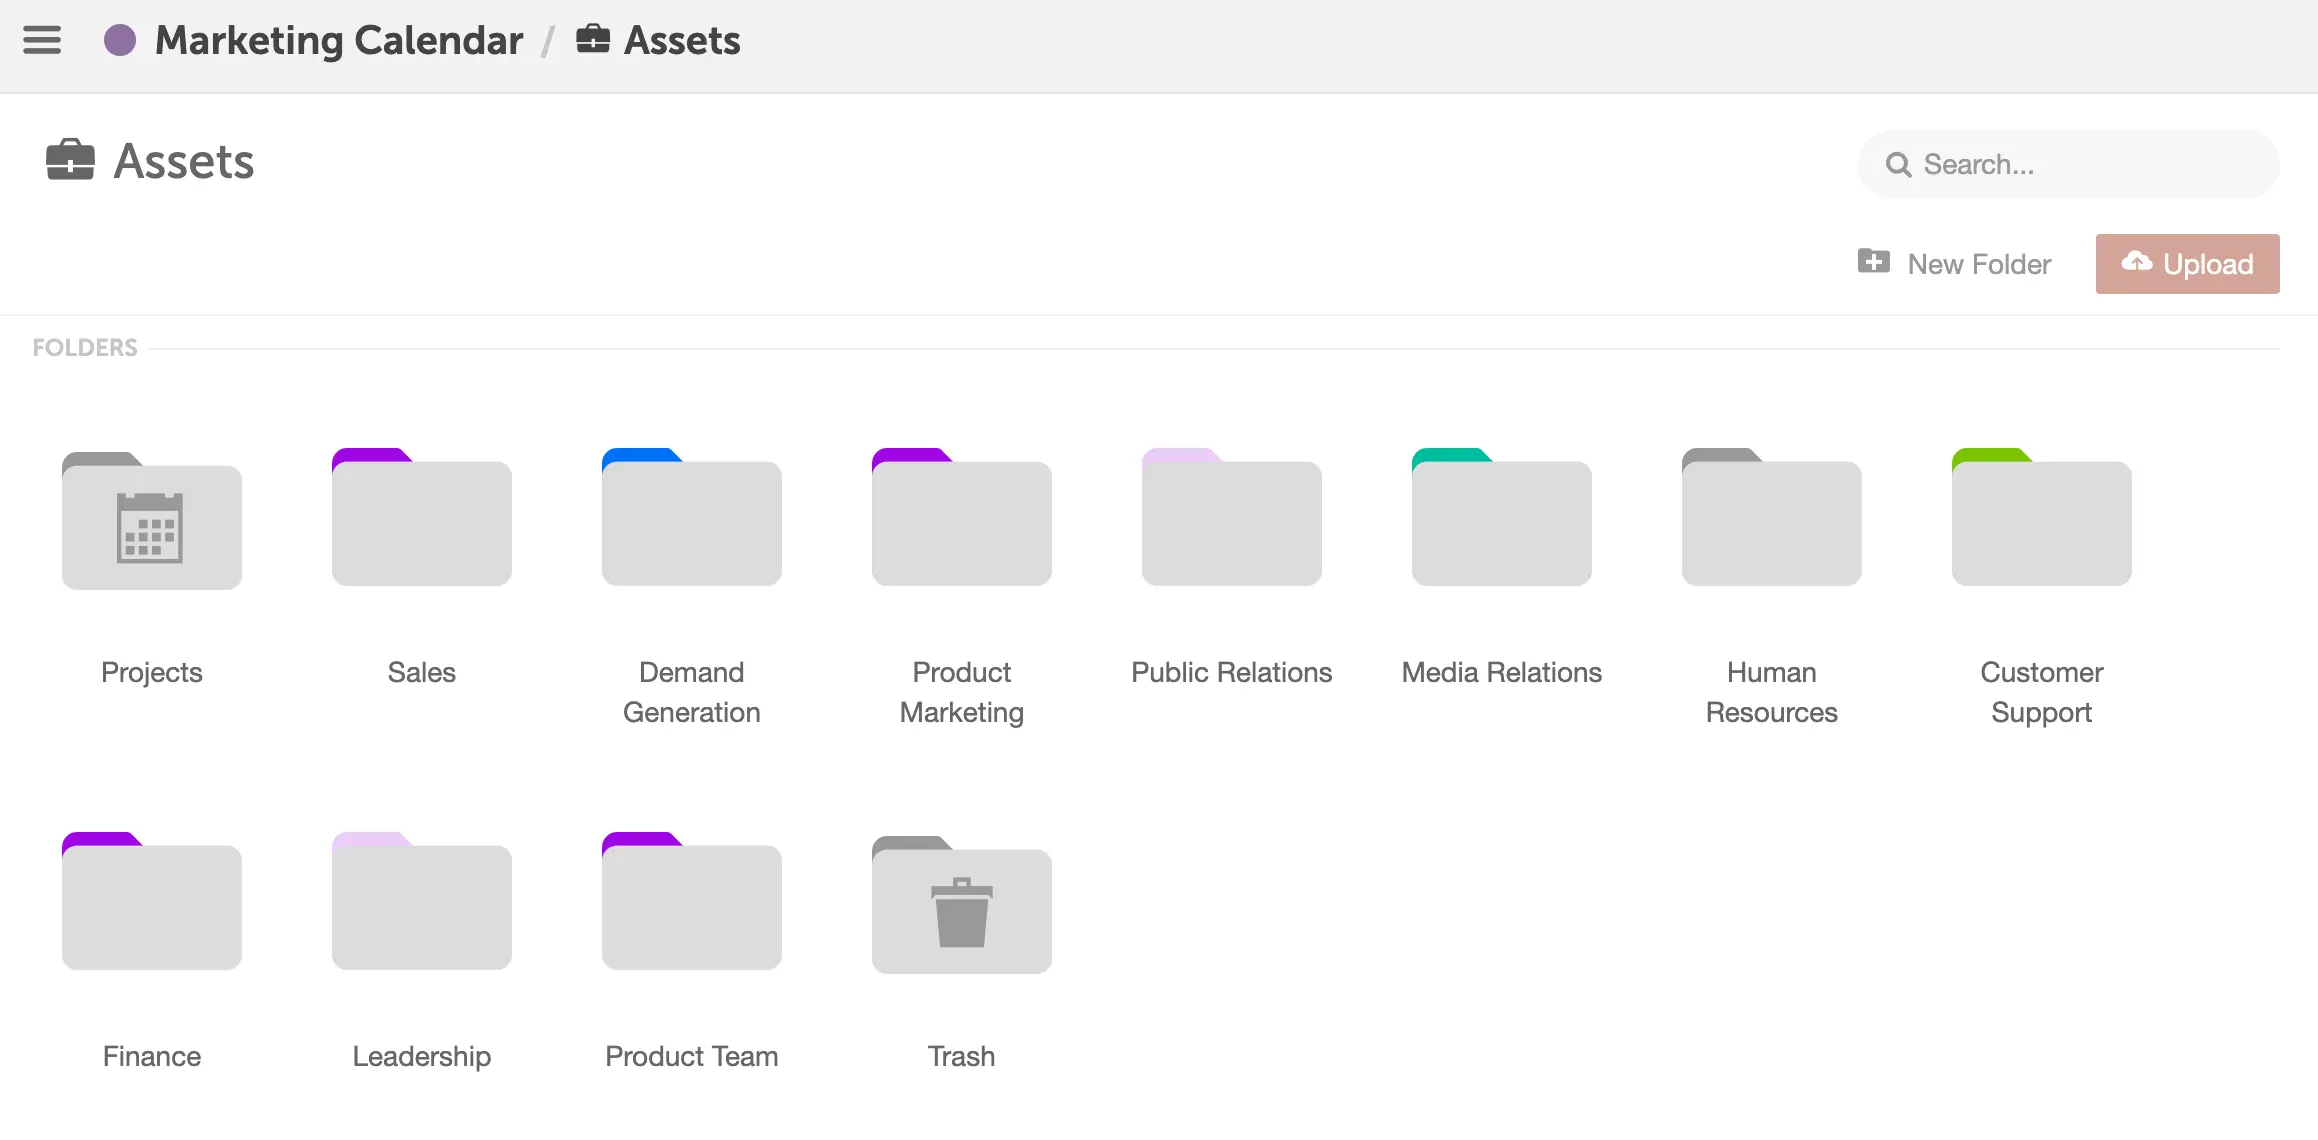Open the Projects folder icon

pyautogui.click(x=152, y=519)
